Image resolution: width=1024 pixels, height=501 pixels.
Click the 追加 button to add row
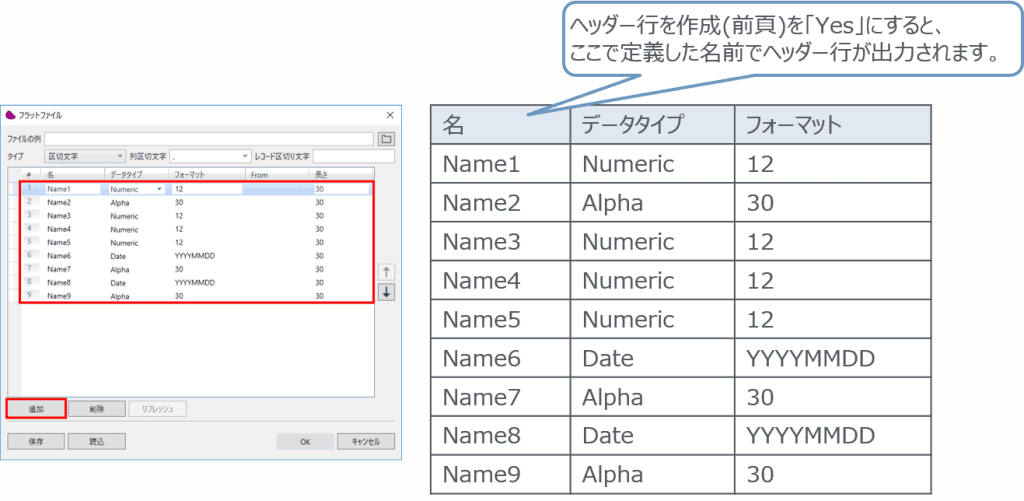click(36, 408)
